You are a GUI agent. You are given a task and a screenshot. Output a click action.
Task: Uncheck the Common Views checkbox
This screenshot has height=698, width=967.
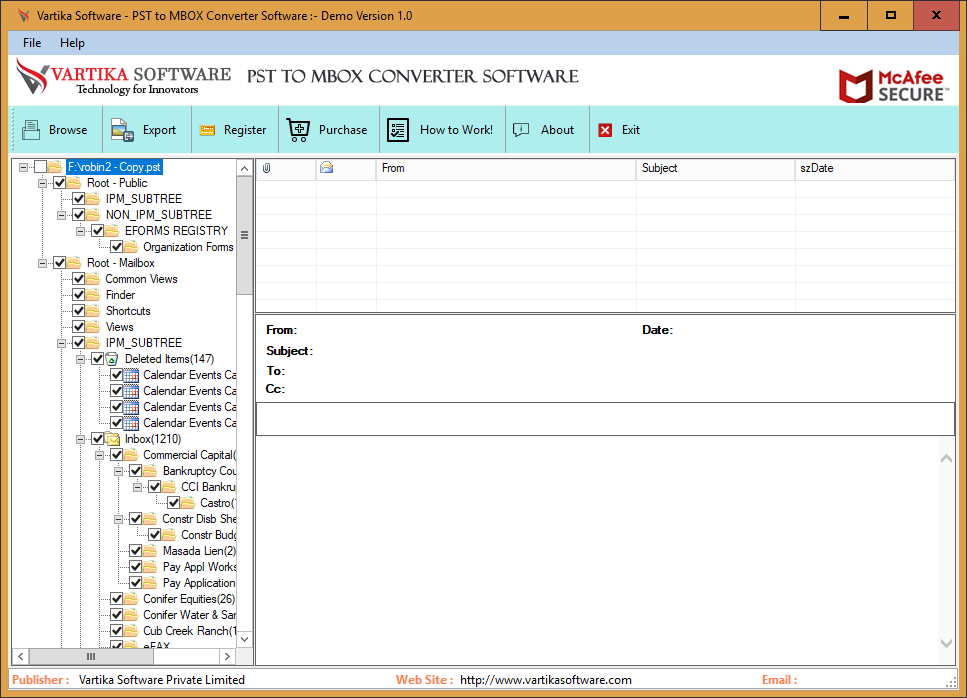[x=79, y=279]
